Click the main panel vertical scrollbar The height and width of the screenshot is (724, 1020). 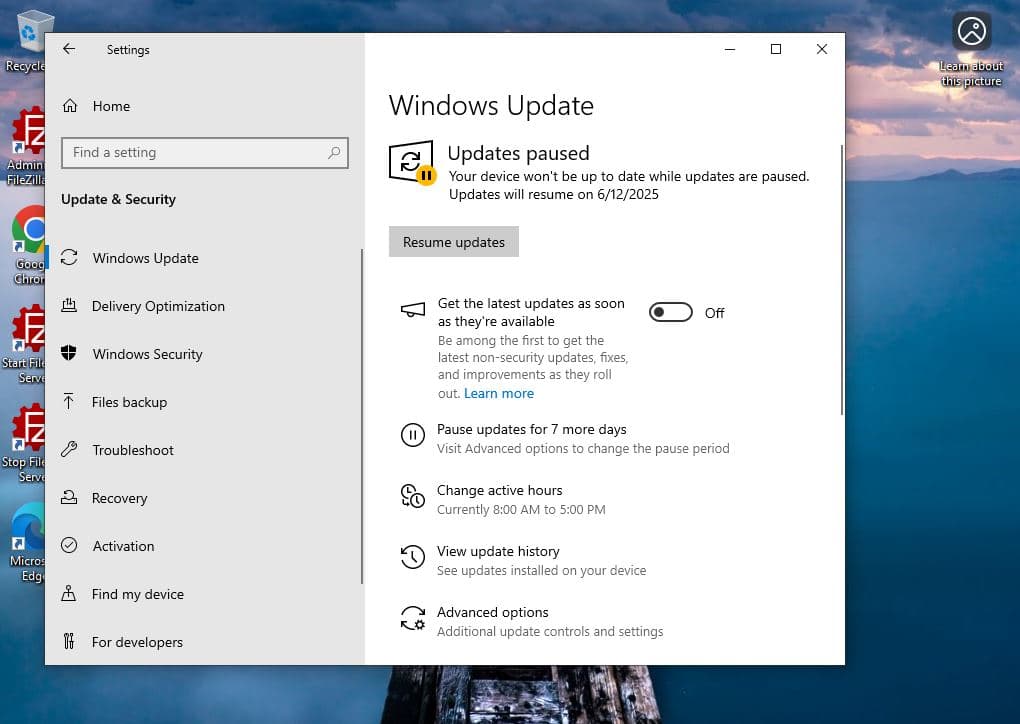click(842, 280)
